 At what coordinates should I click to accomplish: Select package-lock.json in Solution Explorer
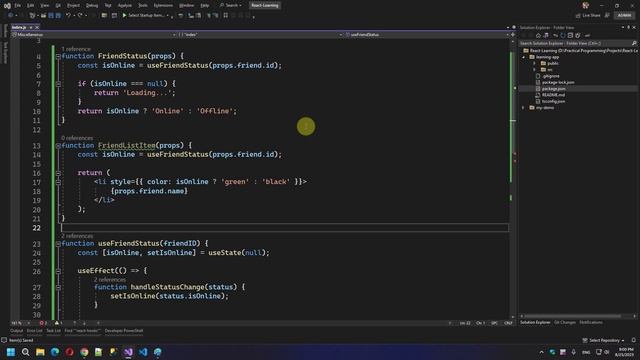click(558, 82)
